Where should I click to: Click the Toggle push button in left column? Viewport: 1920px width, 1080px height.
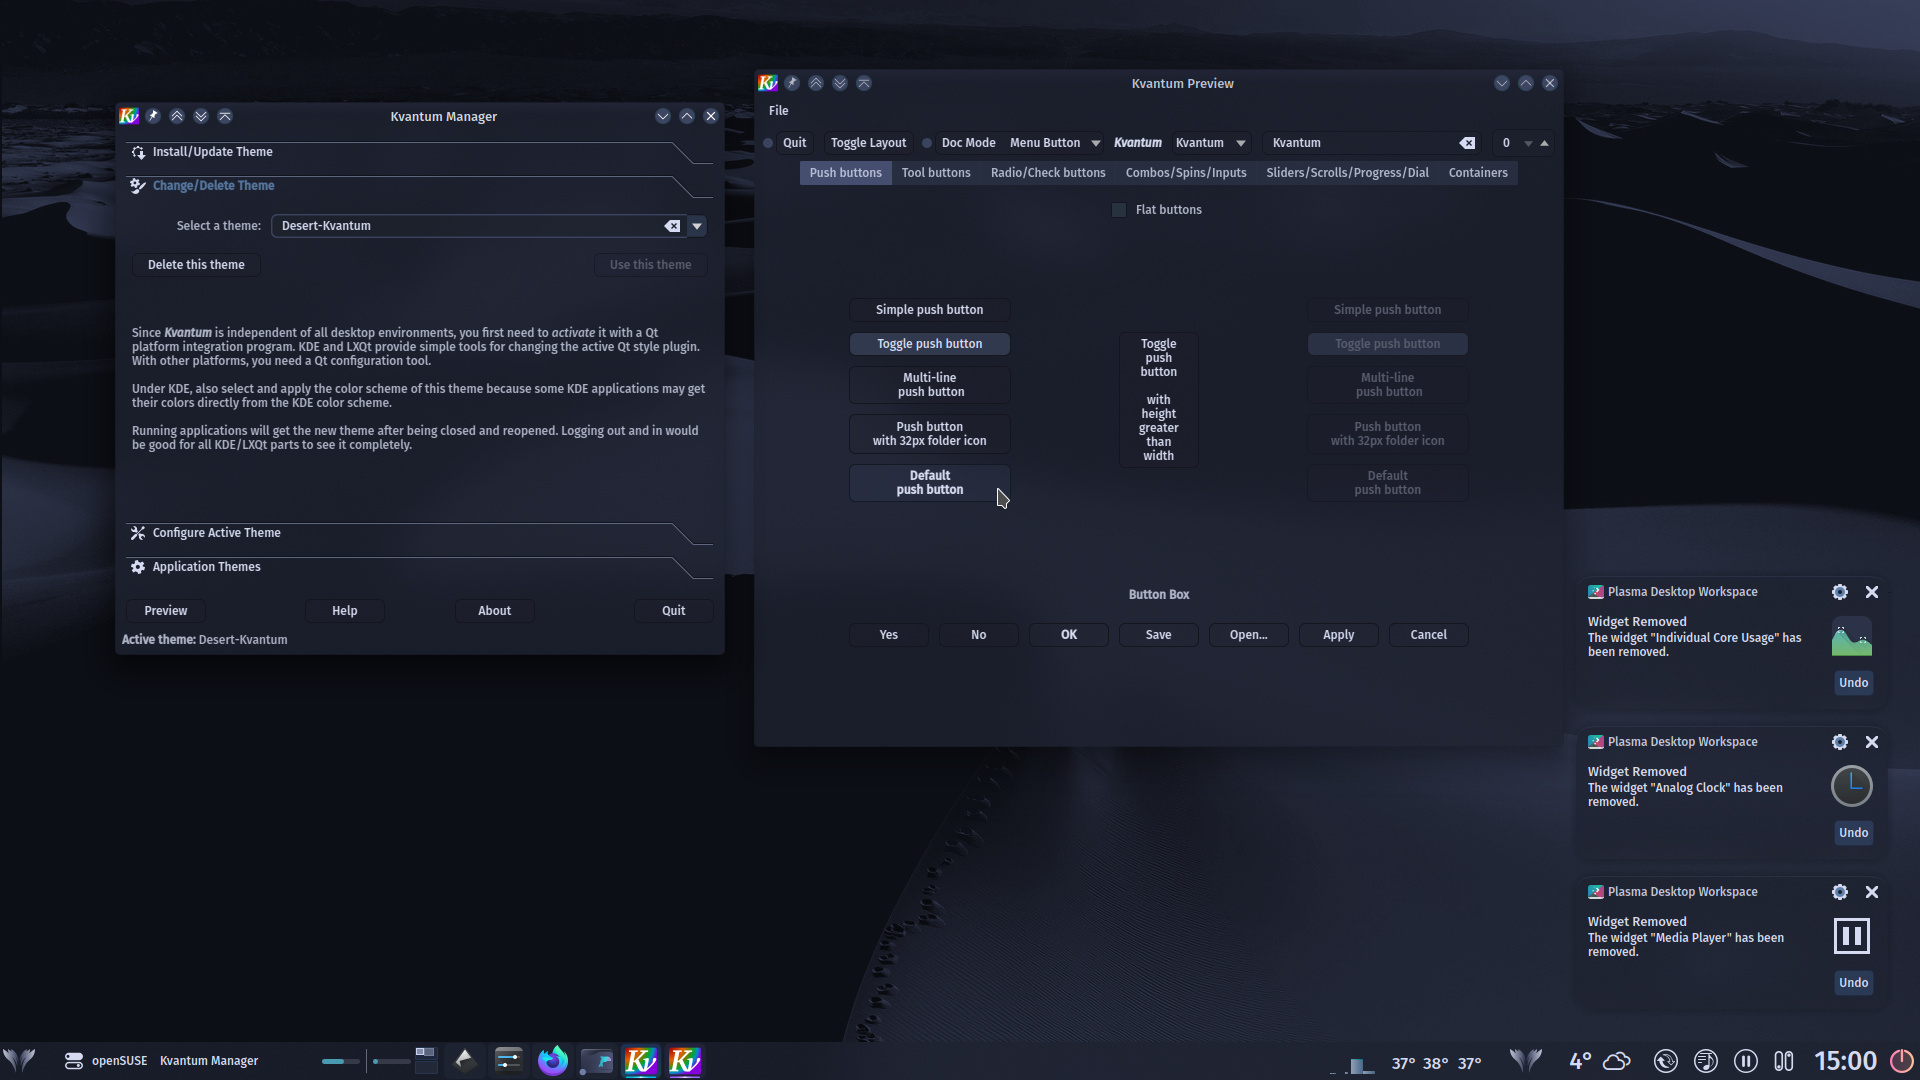(x=930, y=344)
